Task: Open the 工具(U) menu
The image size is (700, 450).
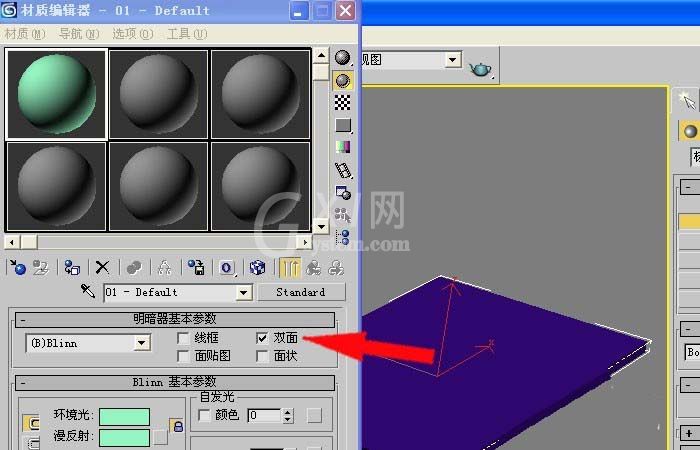Action: click(x=187, y=34)
